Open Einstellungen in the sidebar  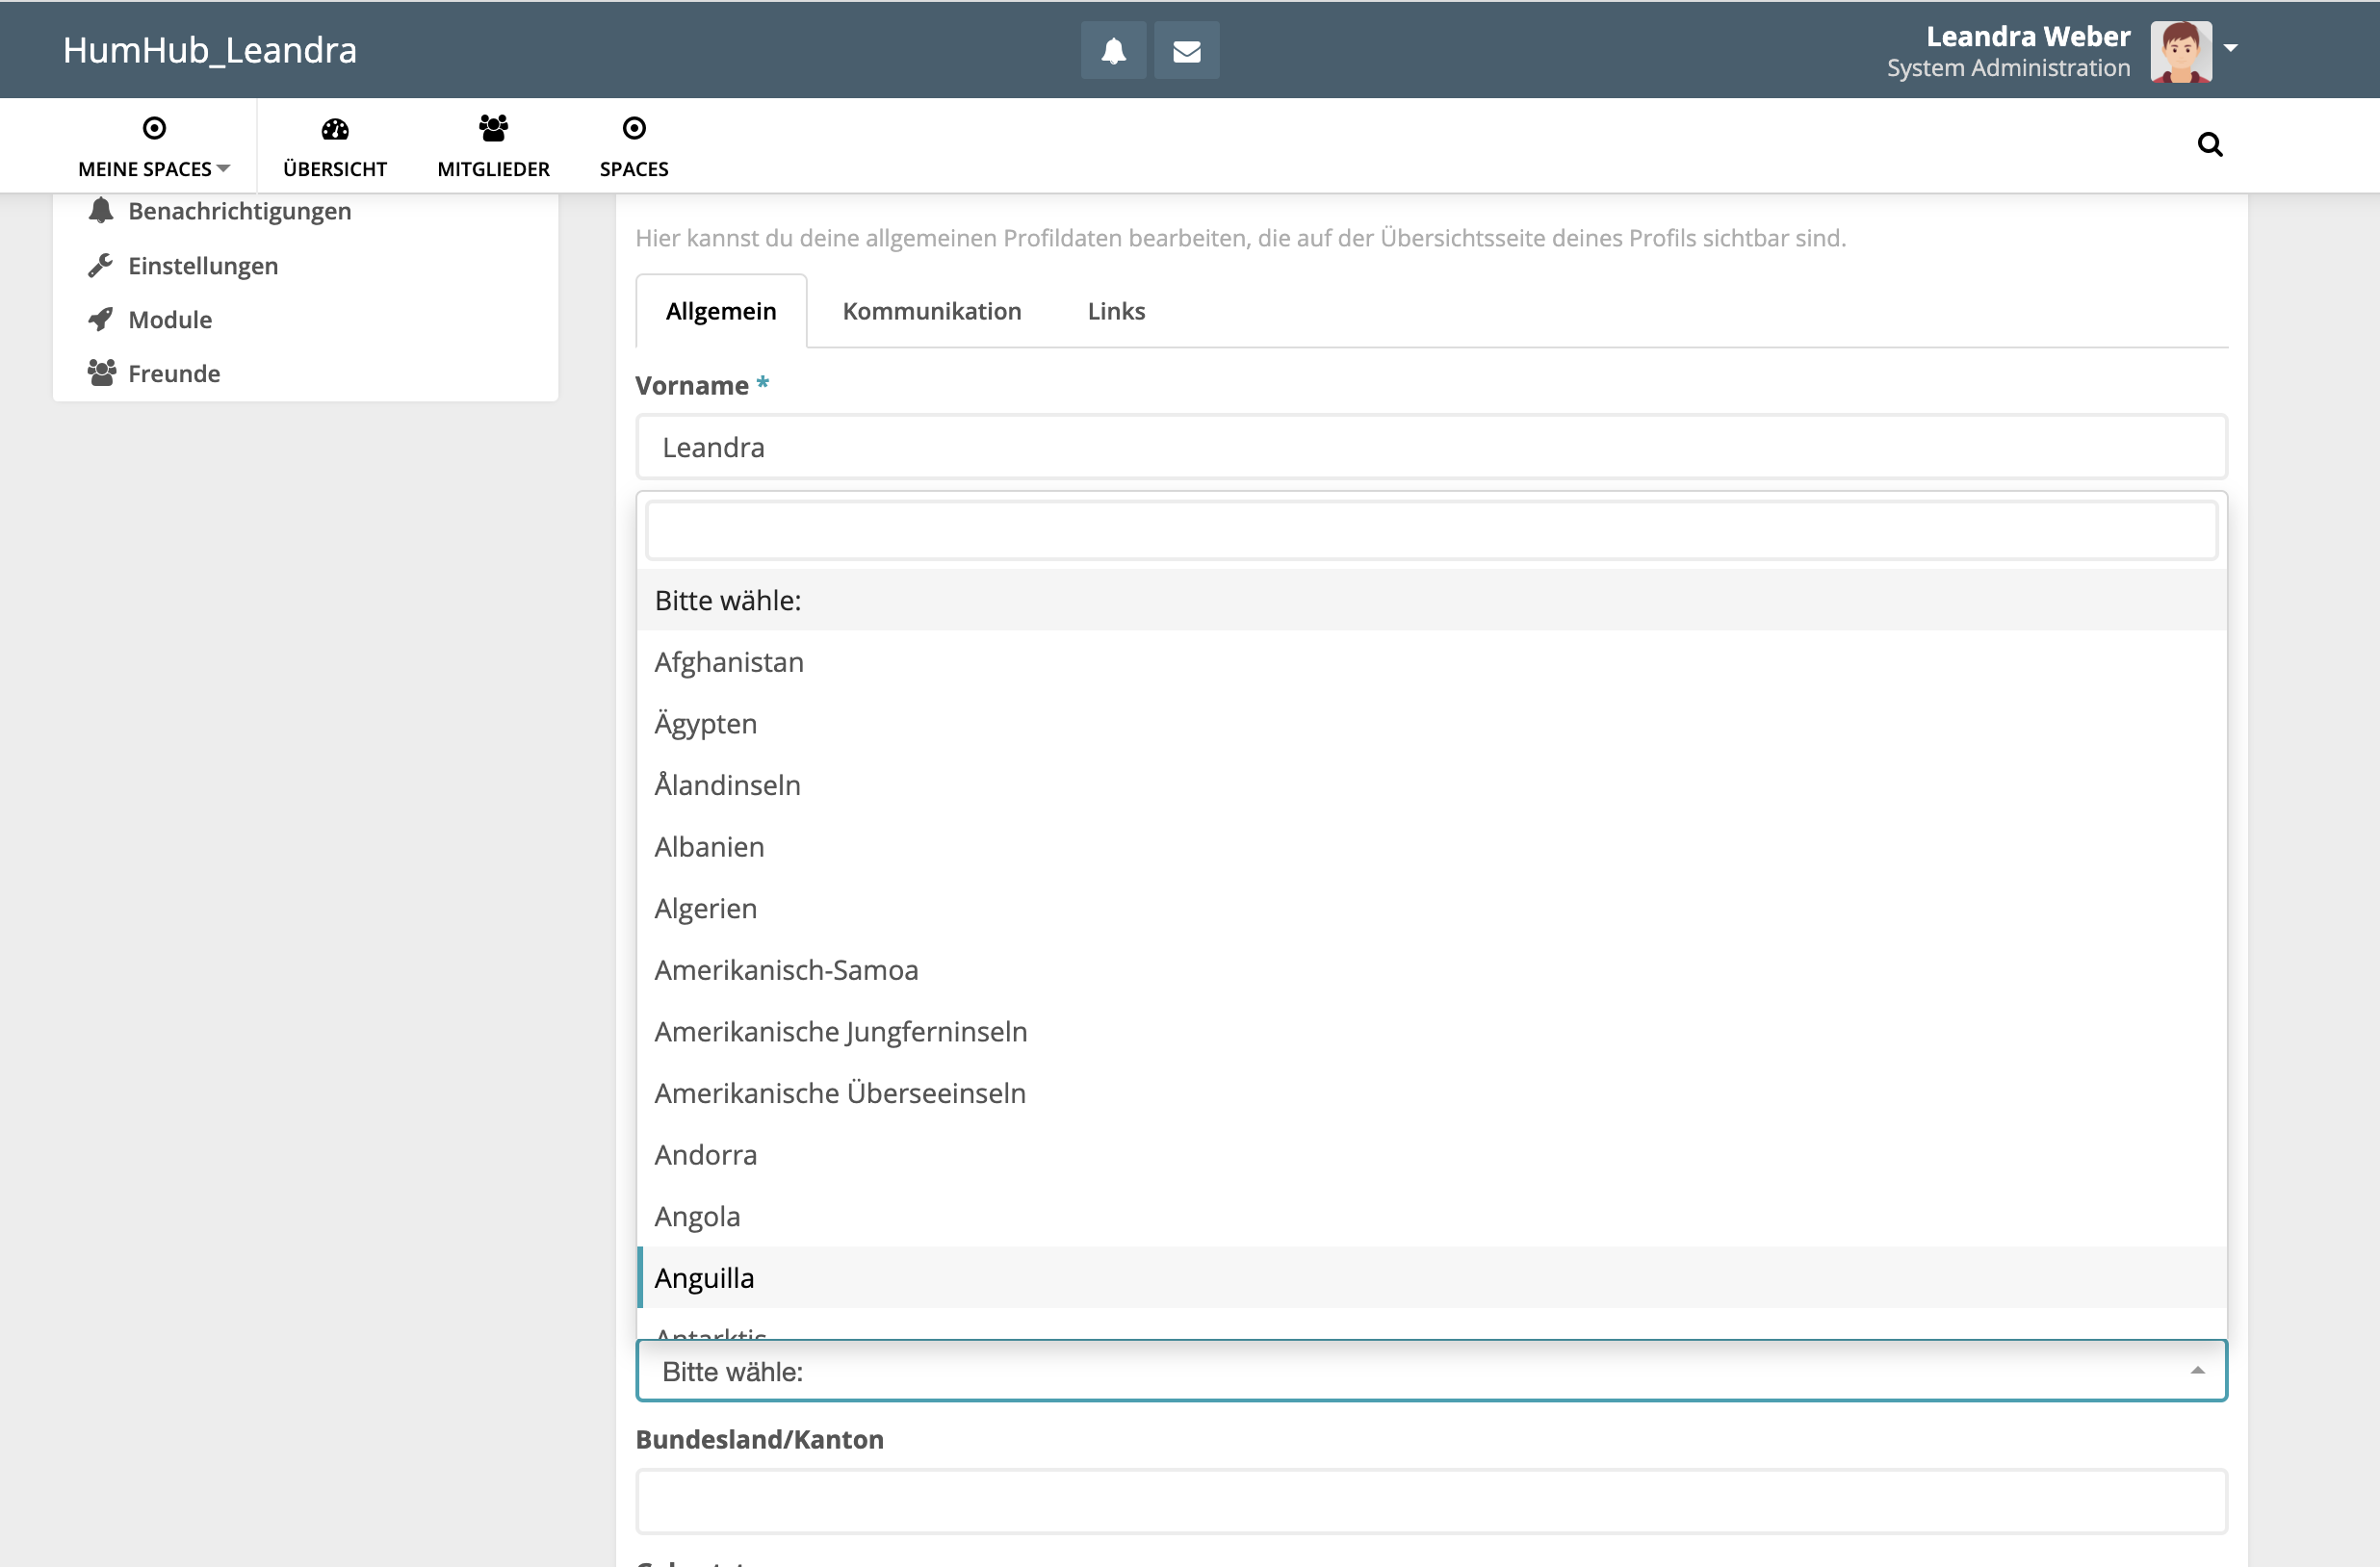click(x=203, y=265)
